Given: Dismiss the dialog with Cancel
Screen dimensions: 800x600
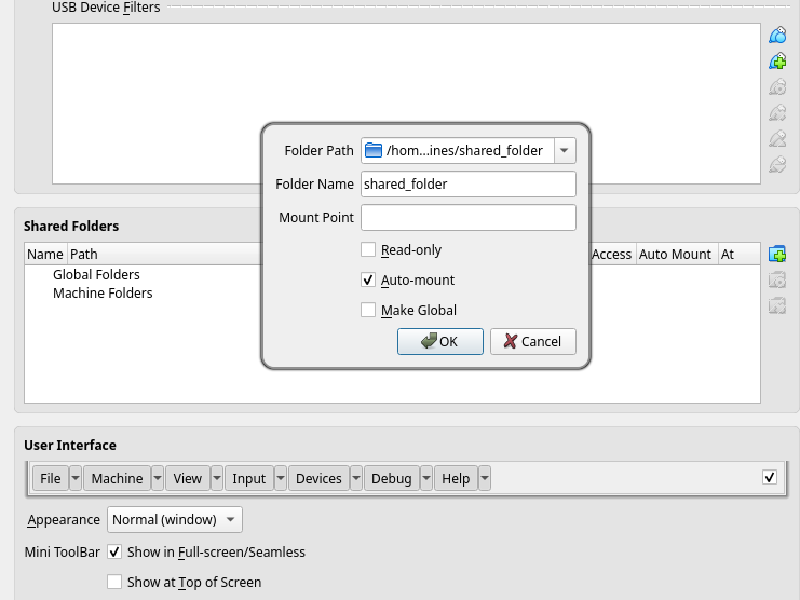Looking at the screenshot, I should 532,341.
